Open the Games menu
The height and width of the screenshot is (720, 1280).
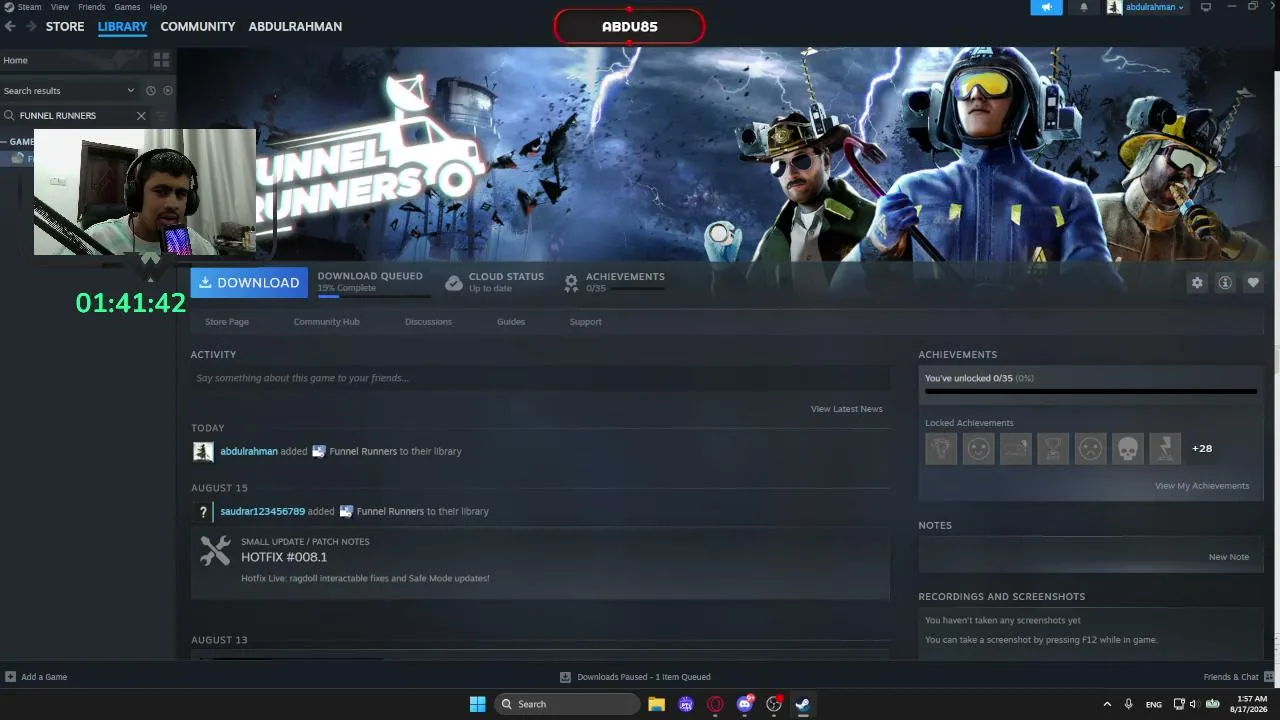coord(127,7)
